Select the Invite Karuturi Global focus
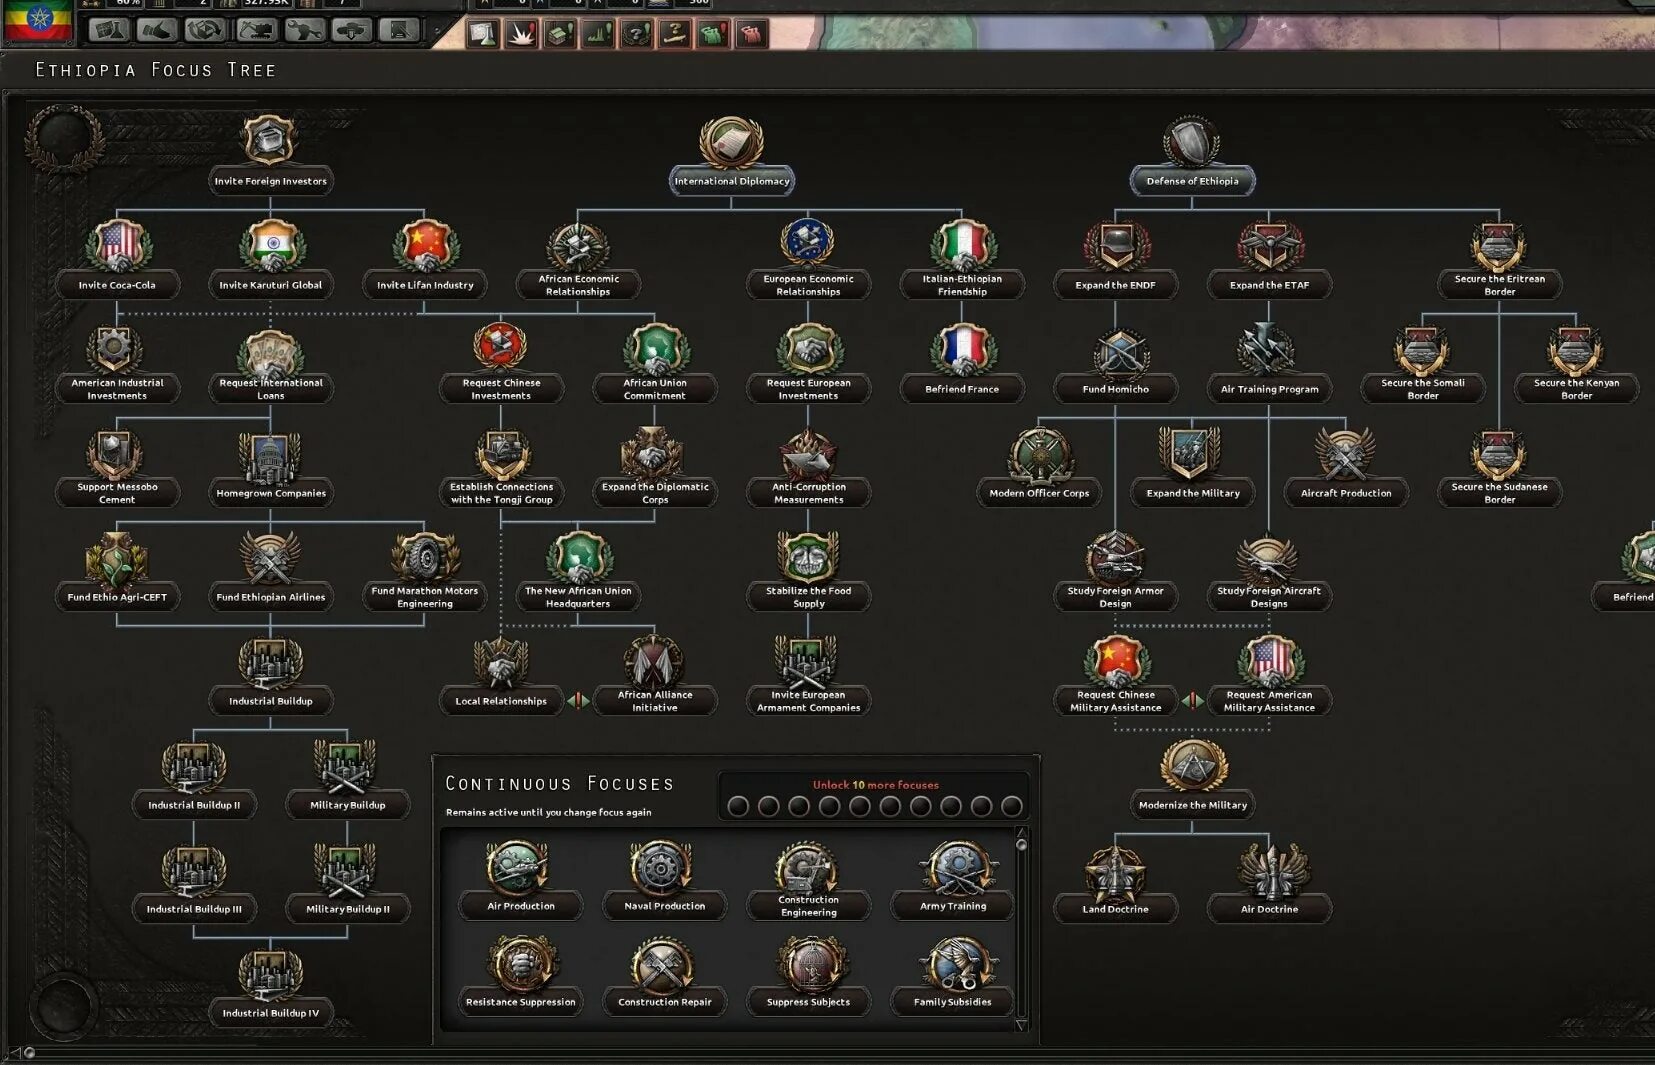This screenshot has height=1065, width=1655. [270, 258]
